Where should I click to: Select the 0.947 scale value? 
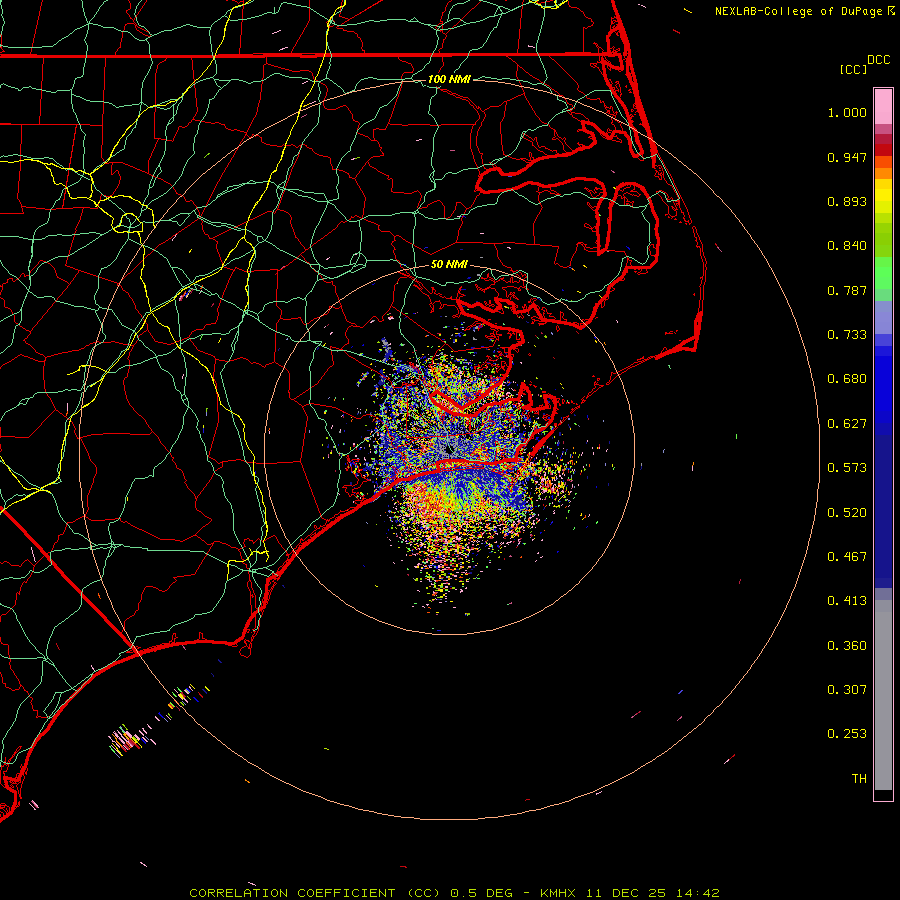[x=847, y=157]
